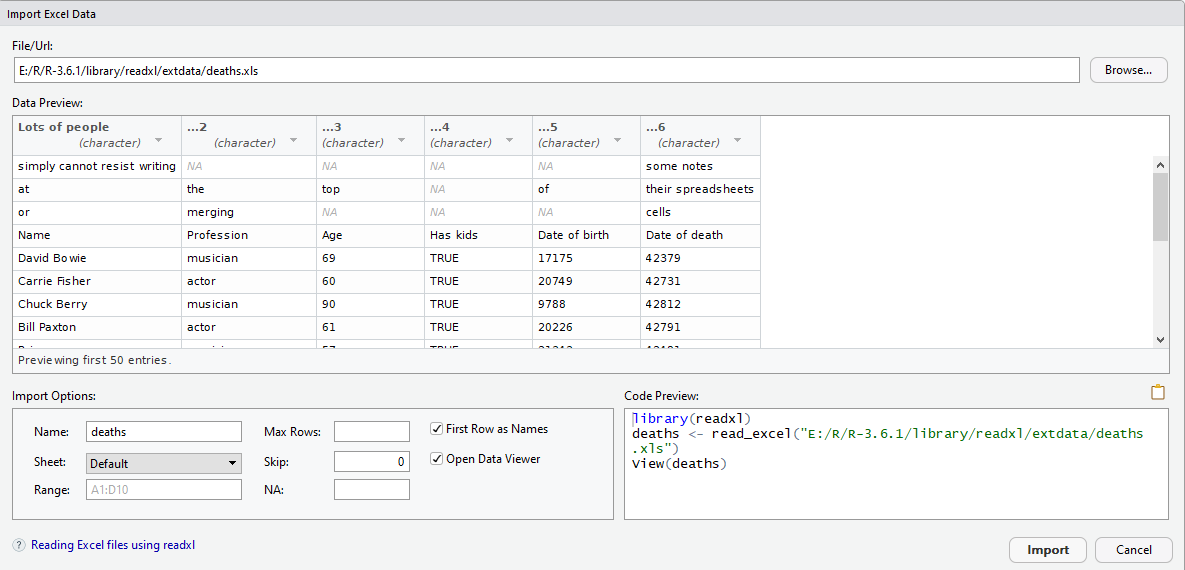Open column ...5 type dropdown arrow
Image resolution: width=1185 pixels, height=570 pixels.
point(617,142)
